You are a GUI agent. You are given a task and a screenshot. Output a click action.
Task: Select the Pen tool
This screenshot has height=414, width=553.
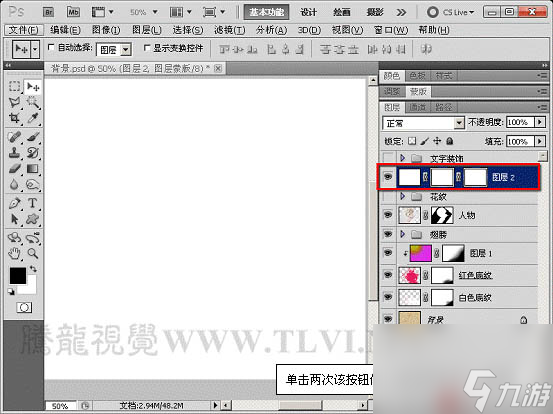point(14,203)
